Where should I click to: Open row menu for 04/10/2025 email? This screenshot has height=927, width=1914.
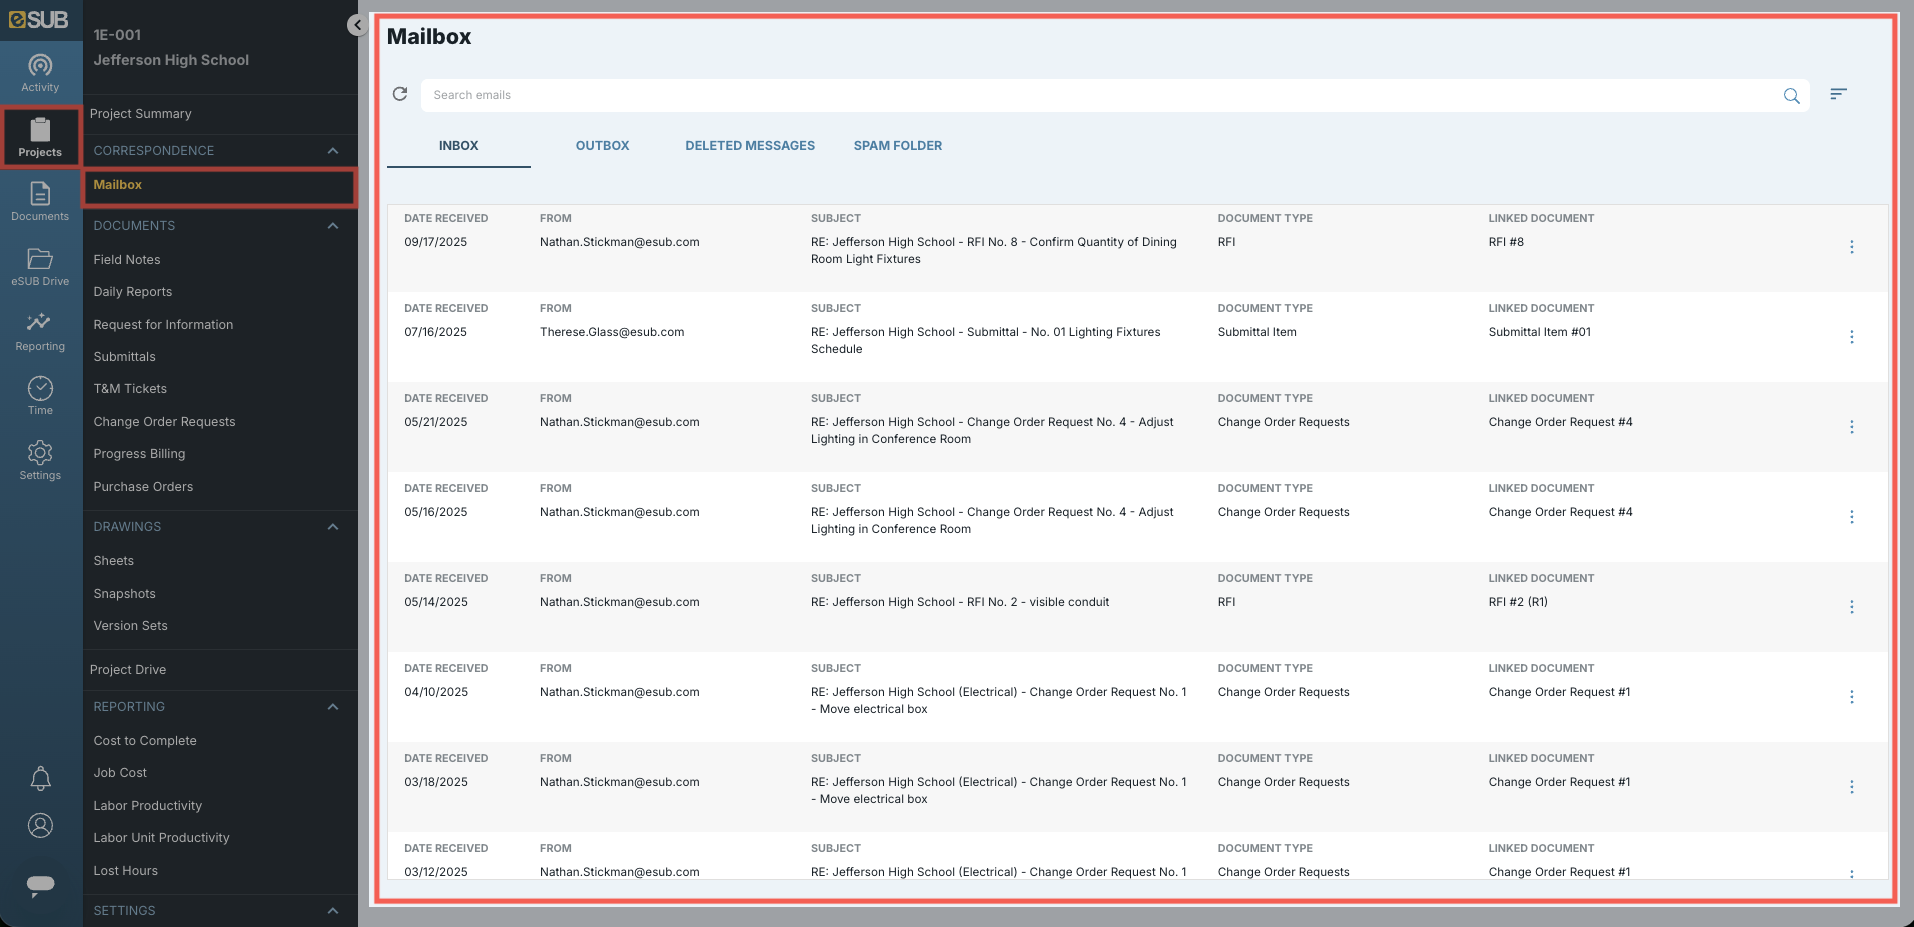click(1851, 697)
